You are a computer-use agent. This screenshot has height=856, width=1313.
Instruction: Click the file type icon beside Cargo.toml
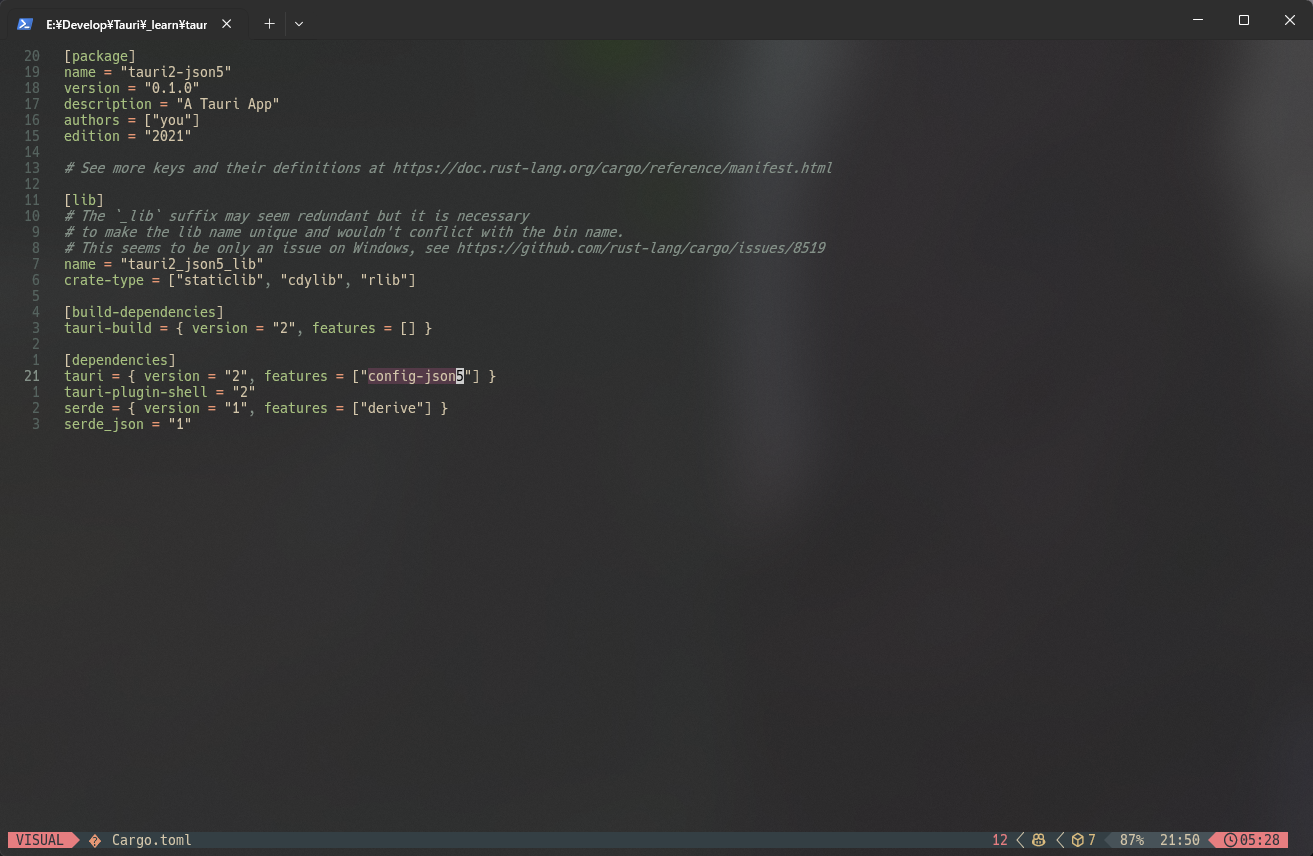pos(95,840)
